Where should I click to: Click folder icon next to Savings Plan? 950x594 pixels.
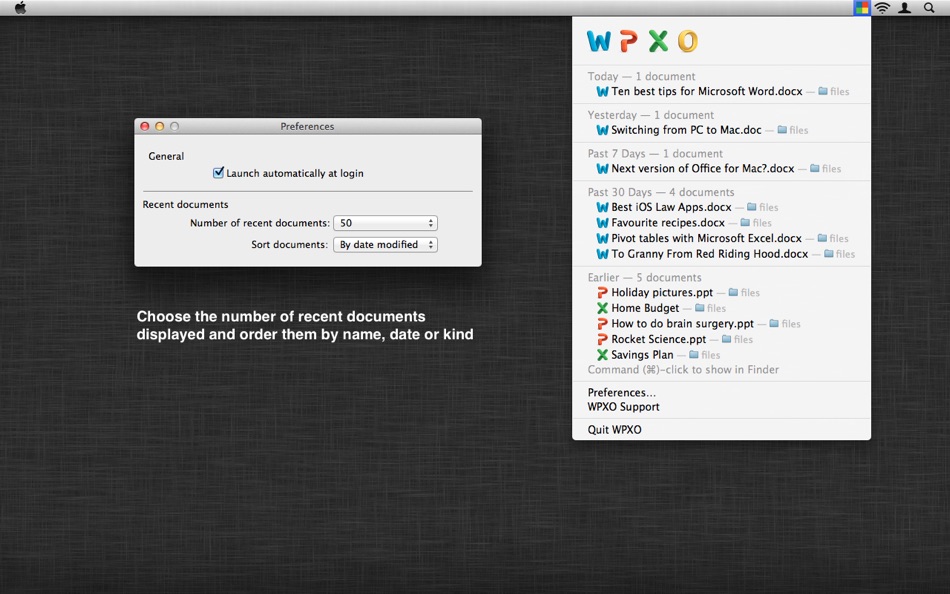point(694,355)
